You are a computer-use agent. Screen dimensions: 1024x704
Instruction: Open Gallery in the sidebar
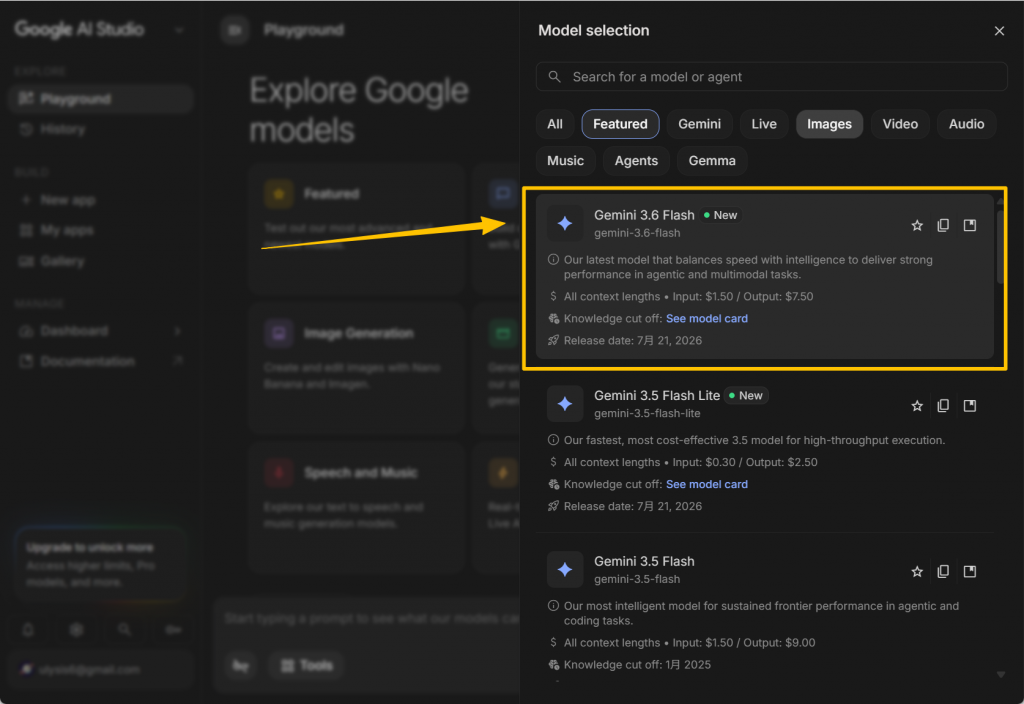101,261
